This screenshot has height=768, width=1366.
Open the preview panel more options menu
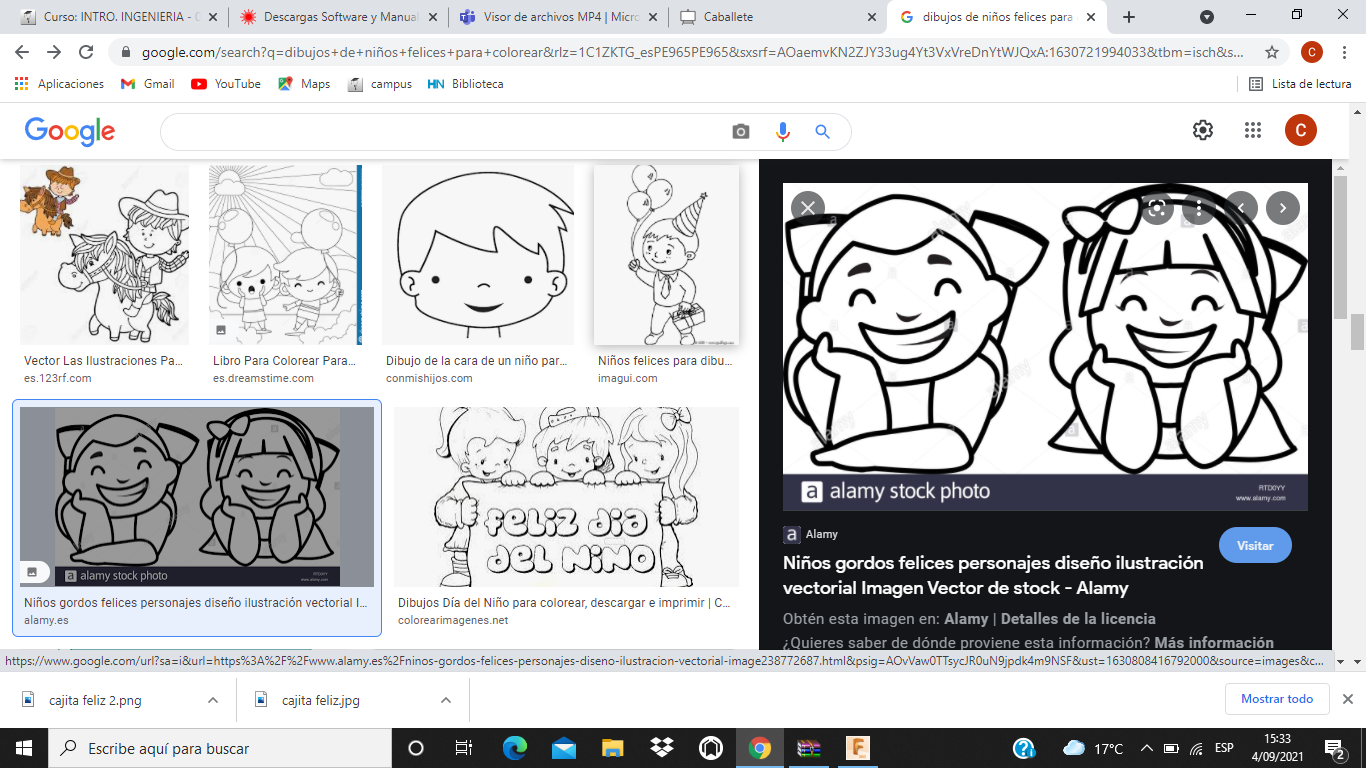(1198, 208)
